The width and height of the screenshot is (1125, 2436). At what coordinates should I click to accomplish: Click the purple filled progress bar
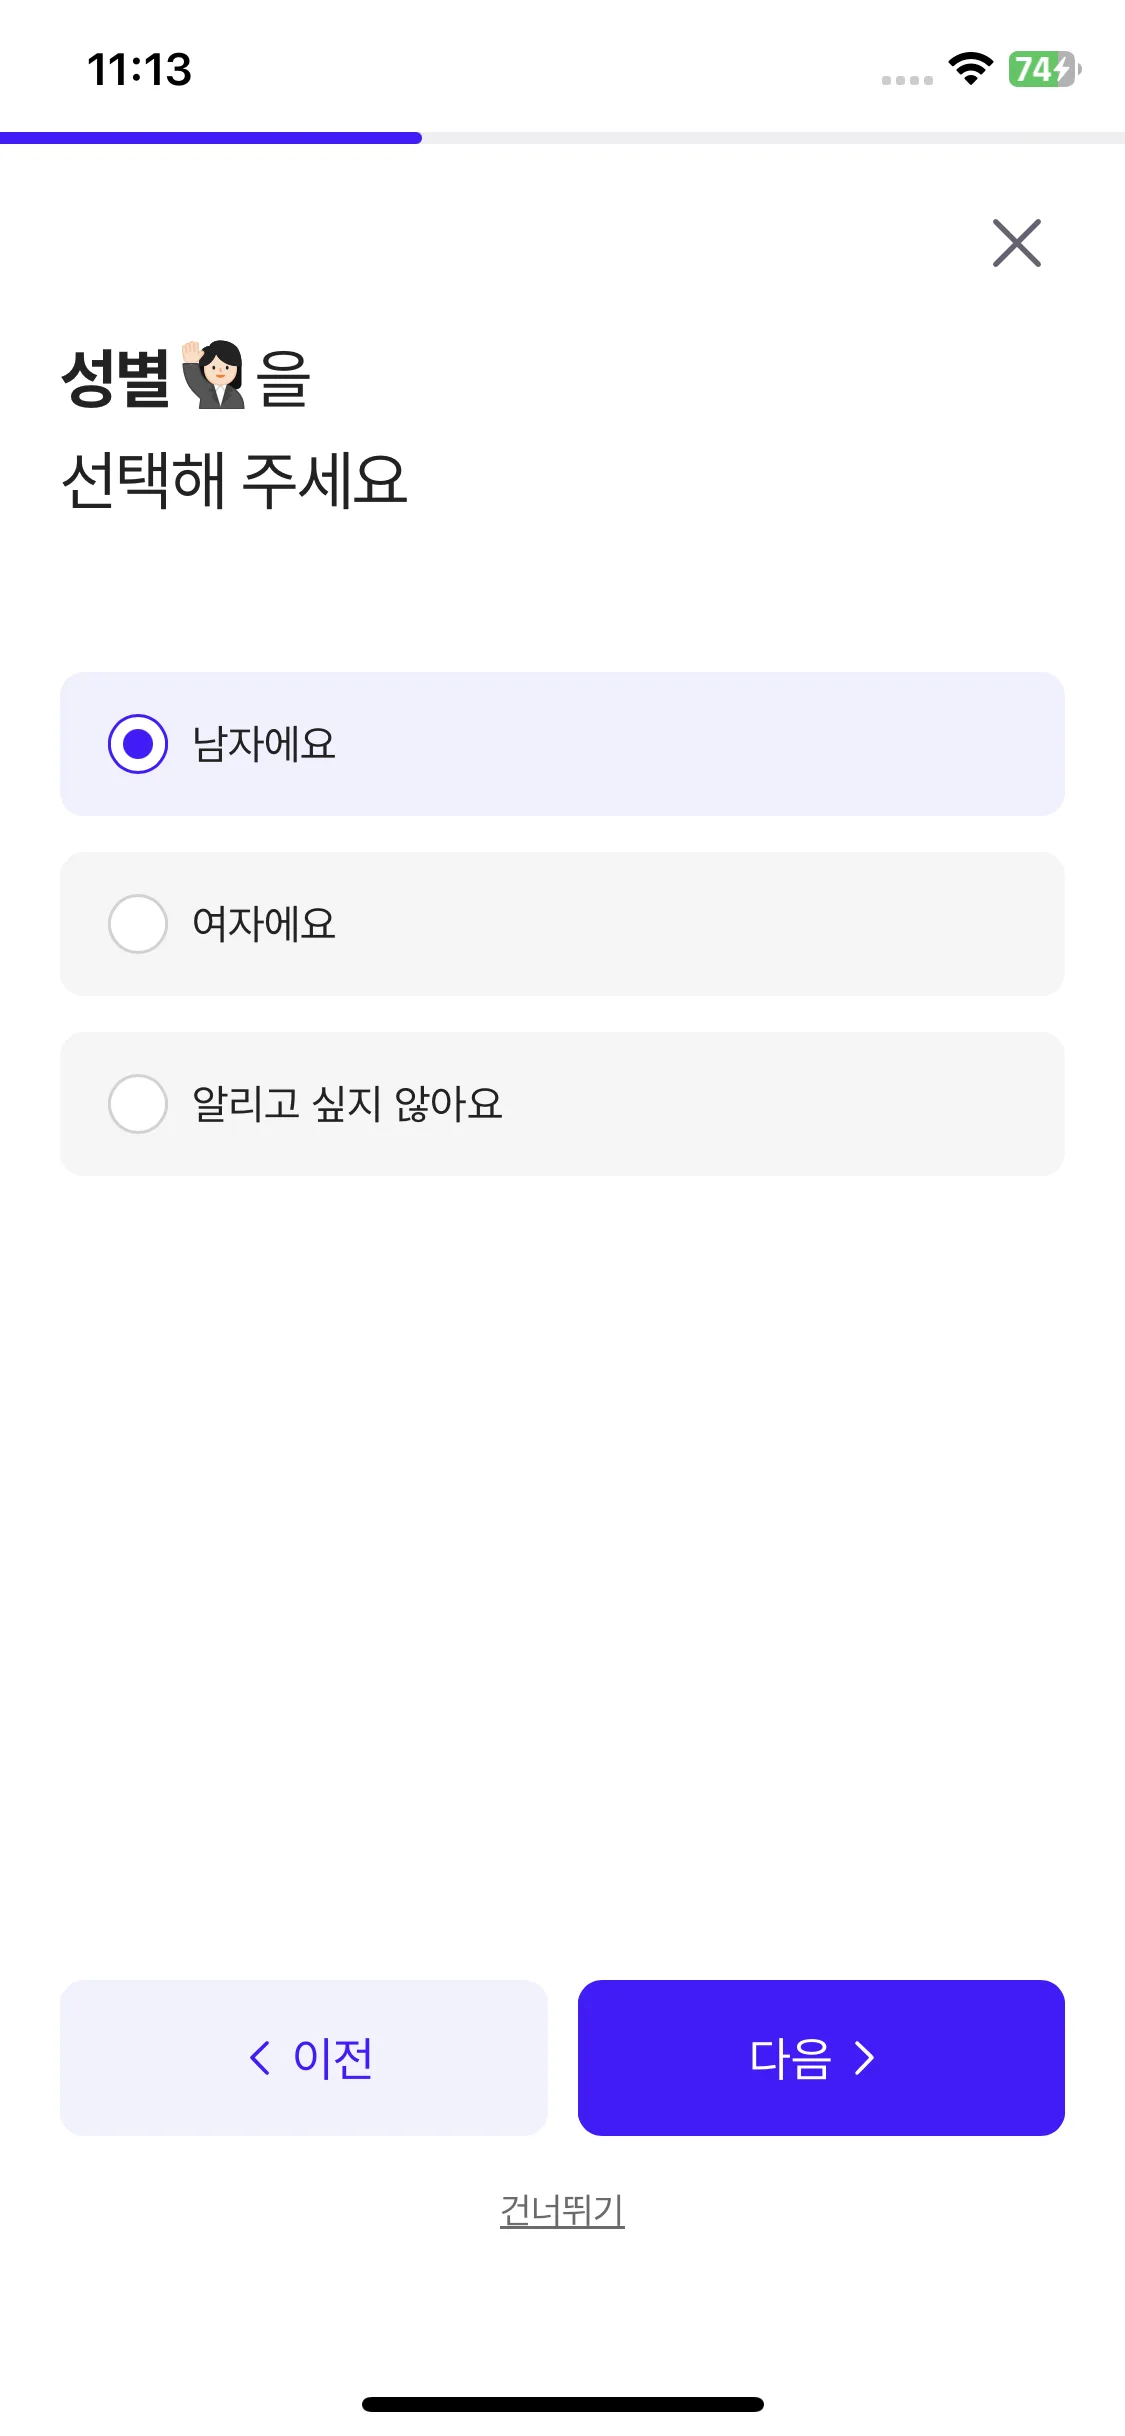pos(210,138)
